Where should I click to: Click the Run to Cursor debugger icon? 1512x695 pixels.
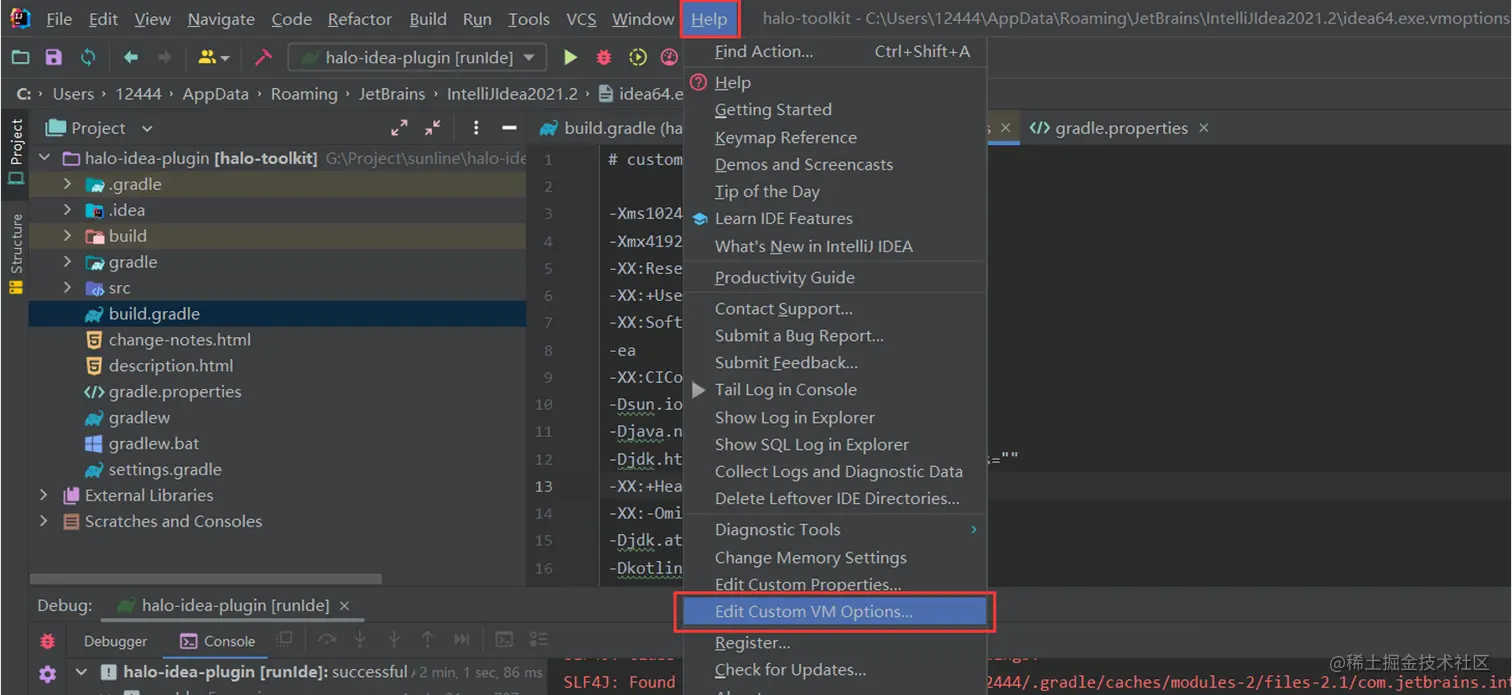click(461, 640)
